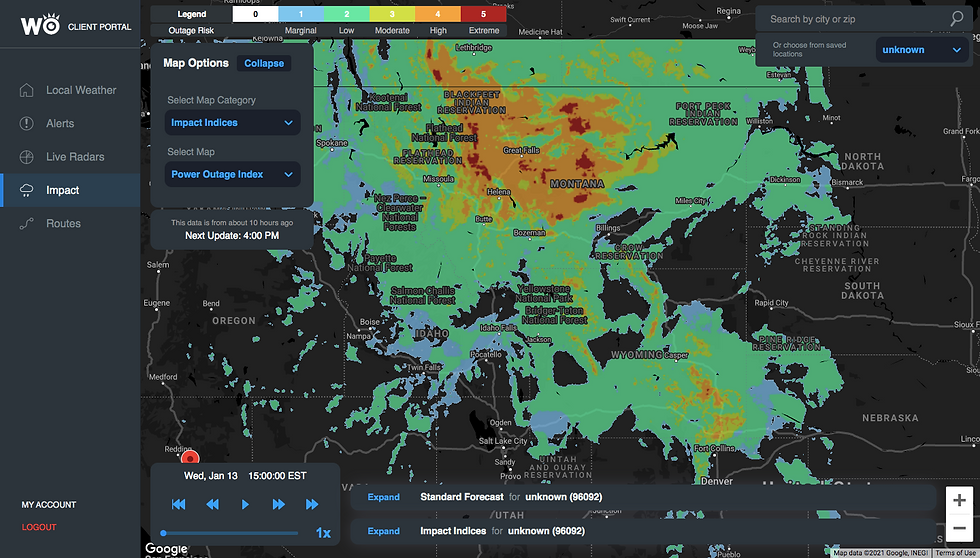This screenshot has height=558, width=980.
Task: Open Live Radars section
Action: point(70,157)
